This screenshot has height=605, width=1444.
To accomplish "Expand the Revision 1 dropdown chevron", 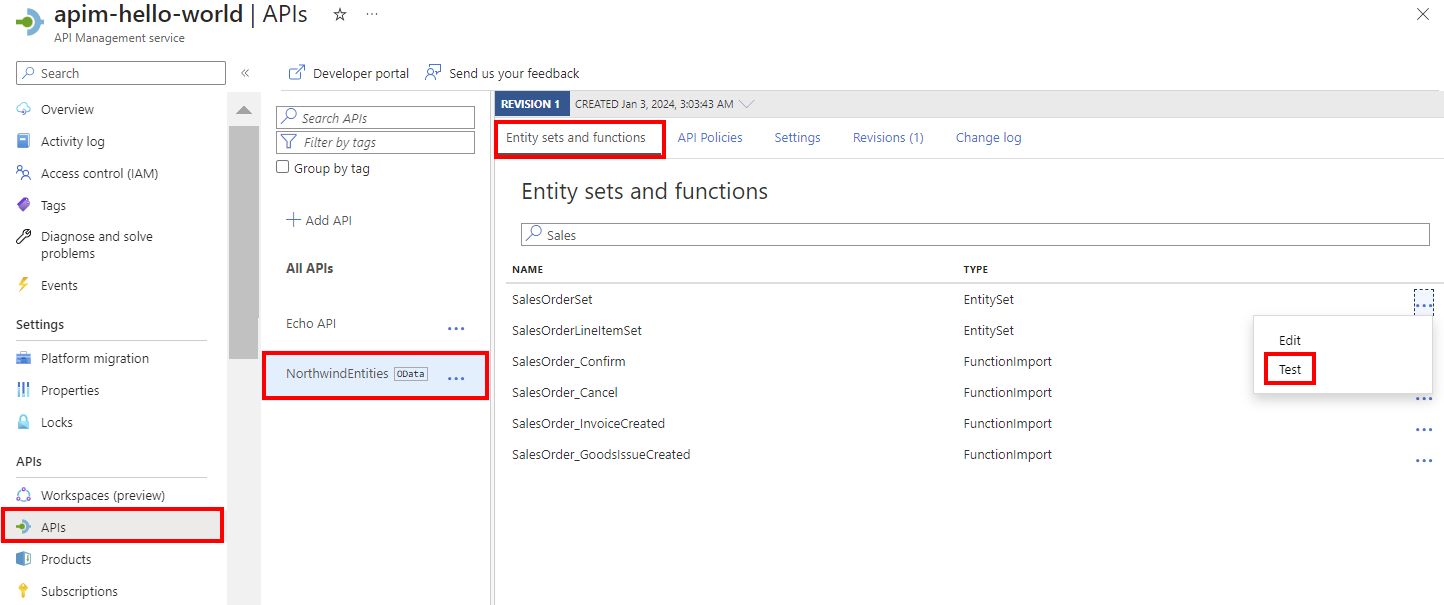I will 746,104.
